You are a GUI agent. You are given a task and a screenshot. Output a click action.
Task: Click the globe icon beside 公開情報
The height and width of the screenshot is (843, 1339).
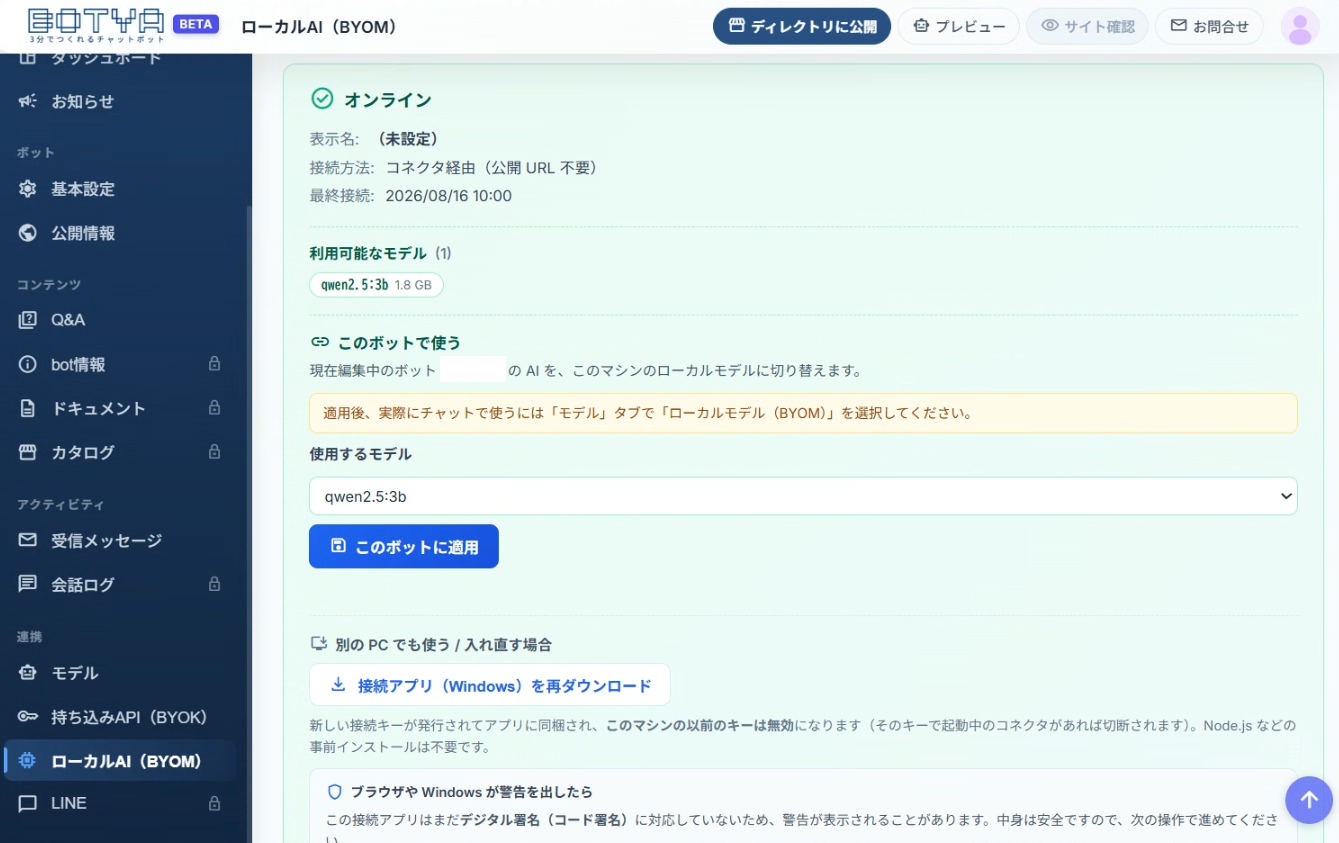(x=28, y=233)
